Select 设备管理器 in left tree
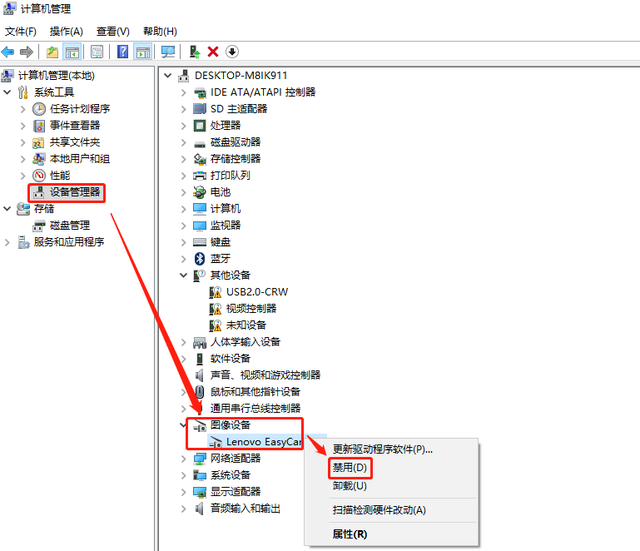 75,192
